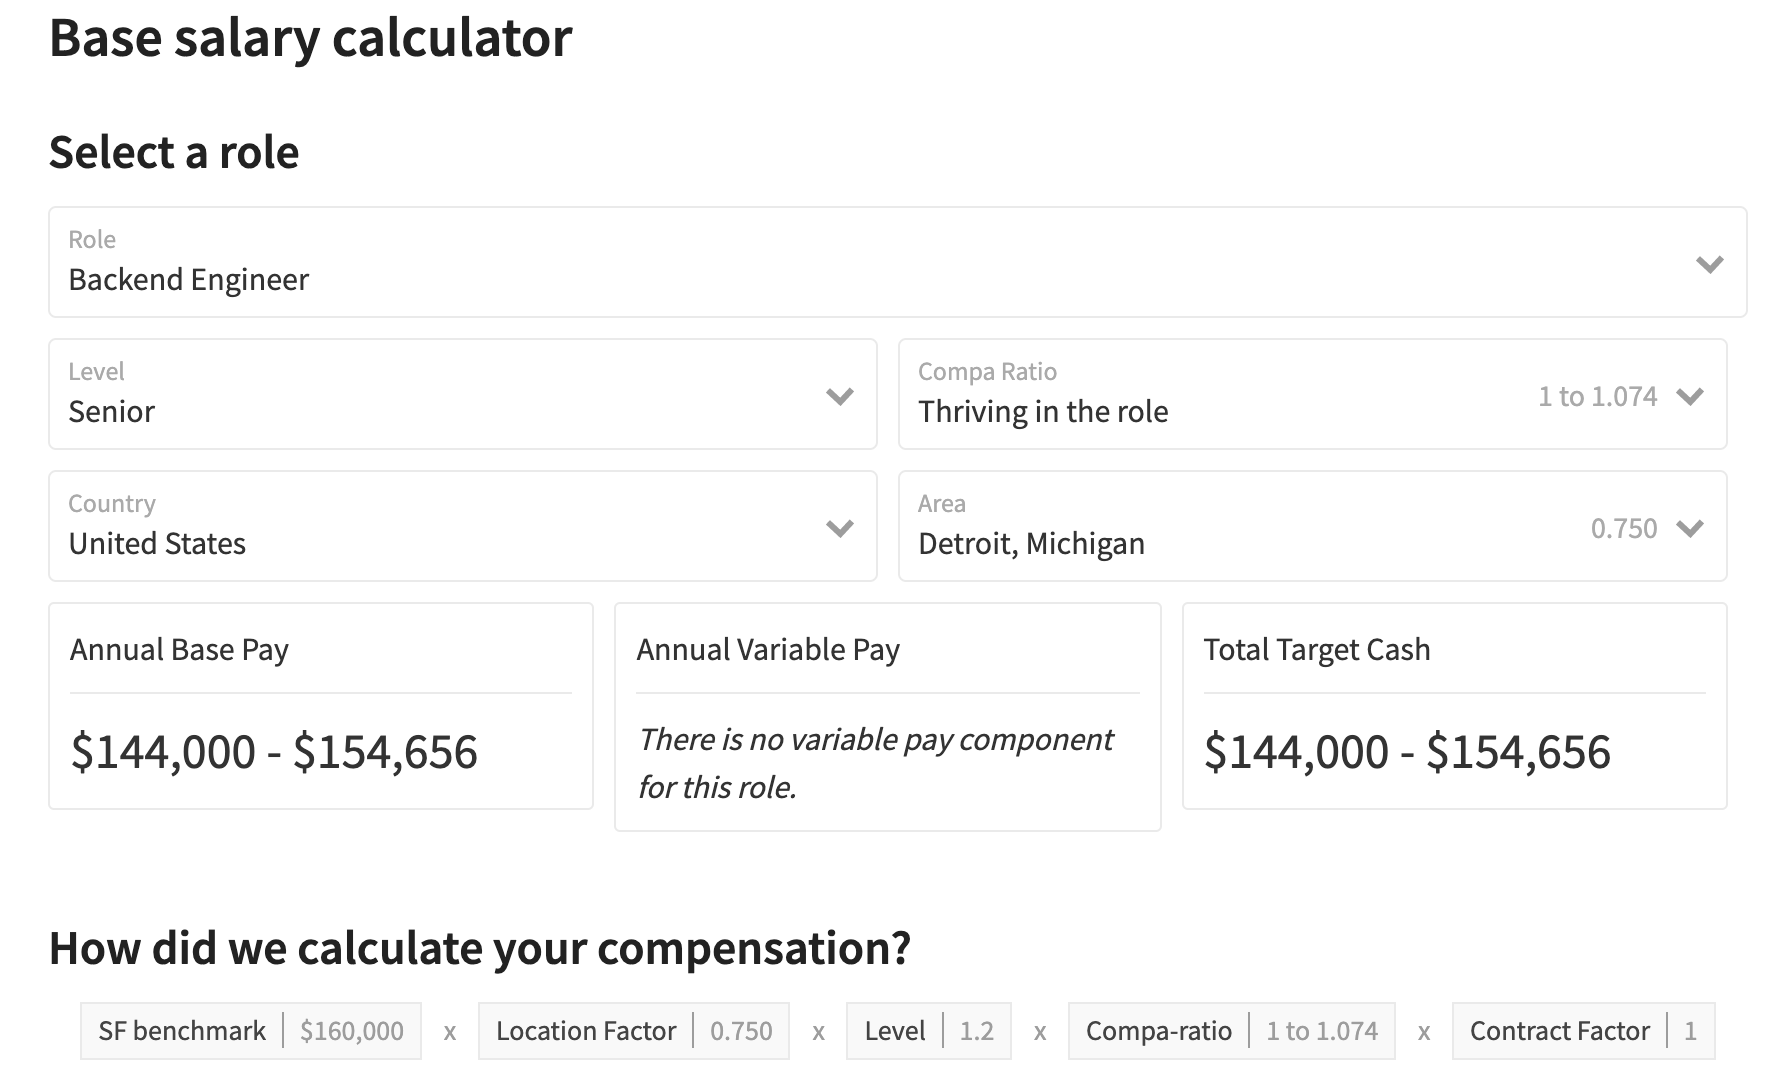Click the Level 1.2 multiplier chip
The image size is (1780, 1084).
pos(928,1030)
